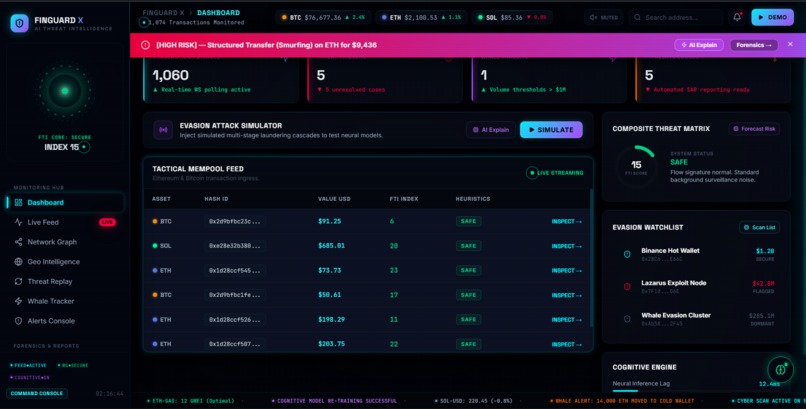Screen dimensions: 806x409
Task: Open the Dashboard sidebar item
Action: point(65,202)
